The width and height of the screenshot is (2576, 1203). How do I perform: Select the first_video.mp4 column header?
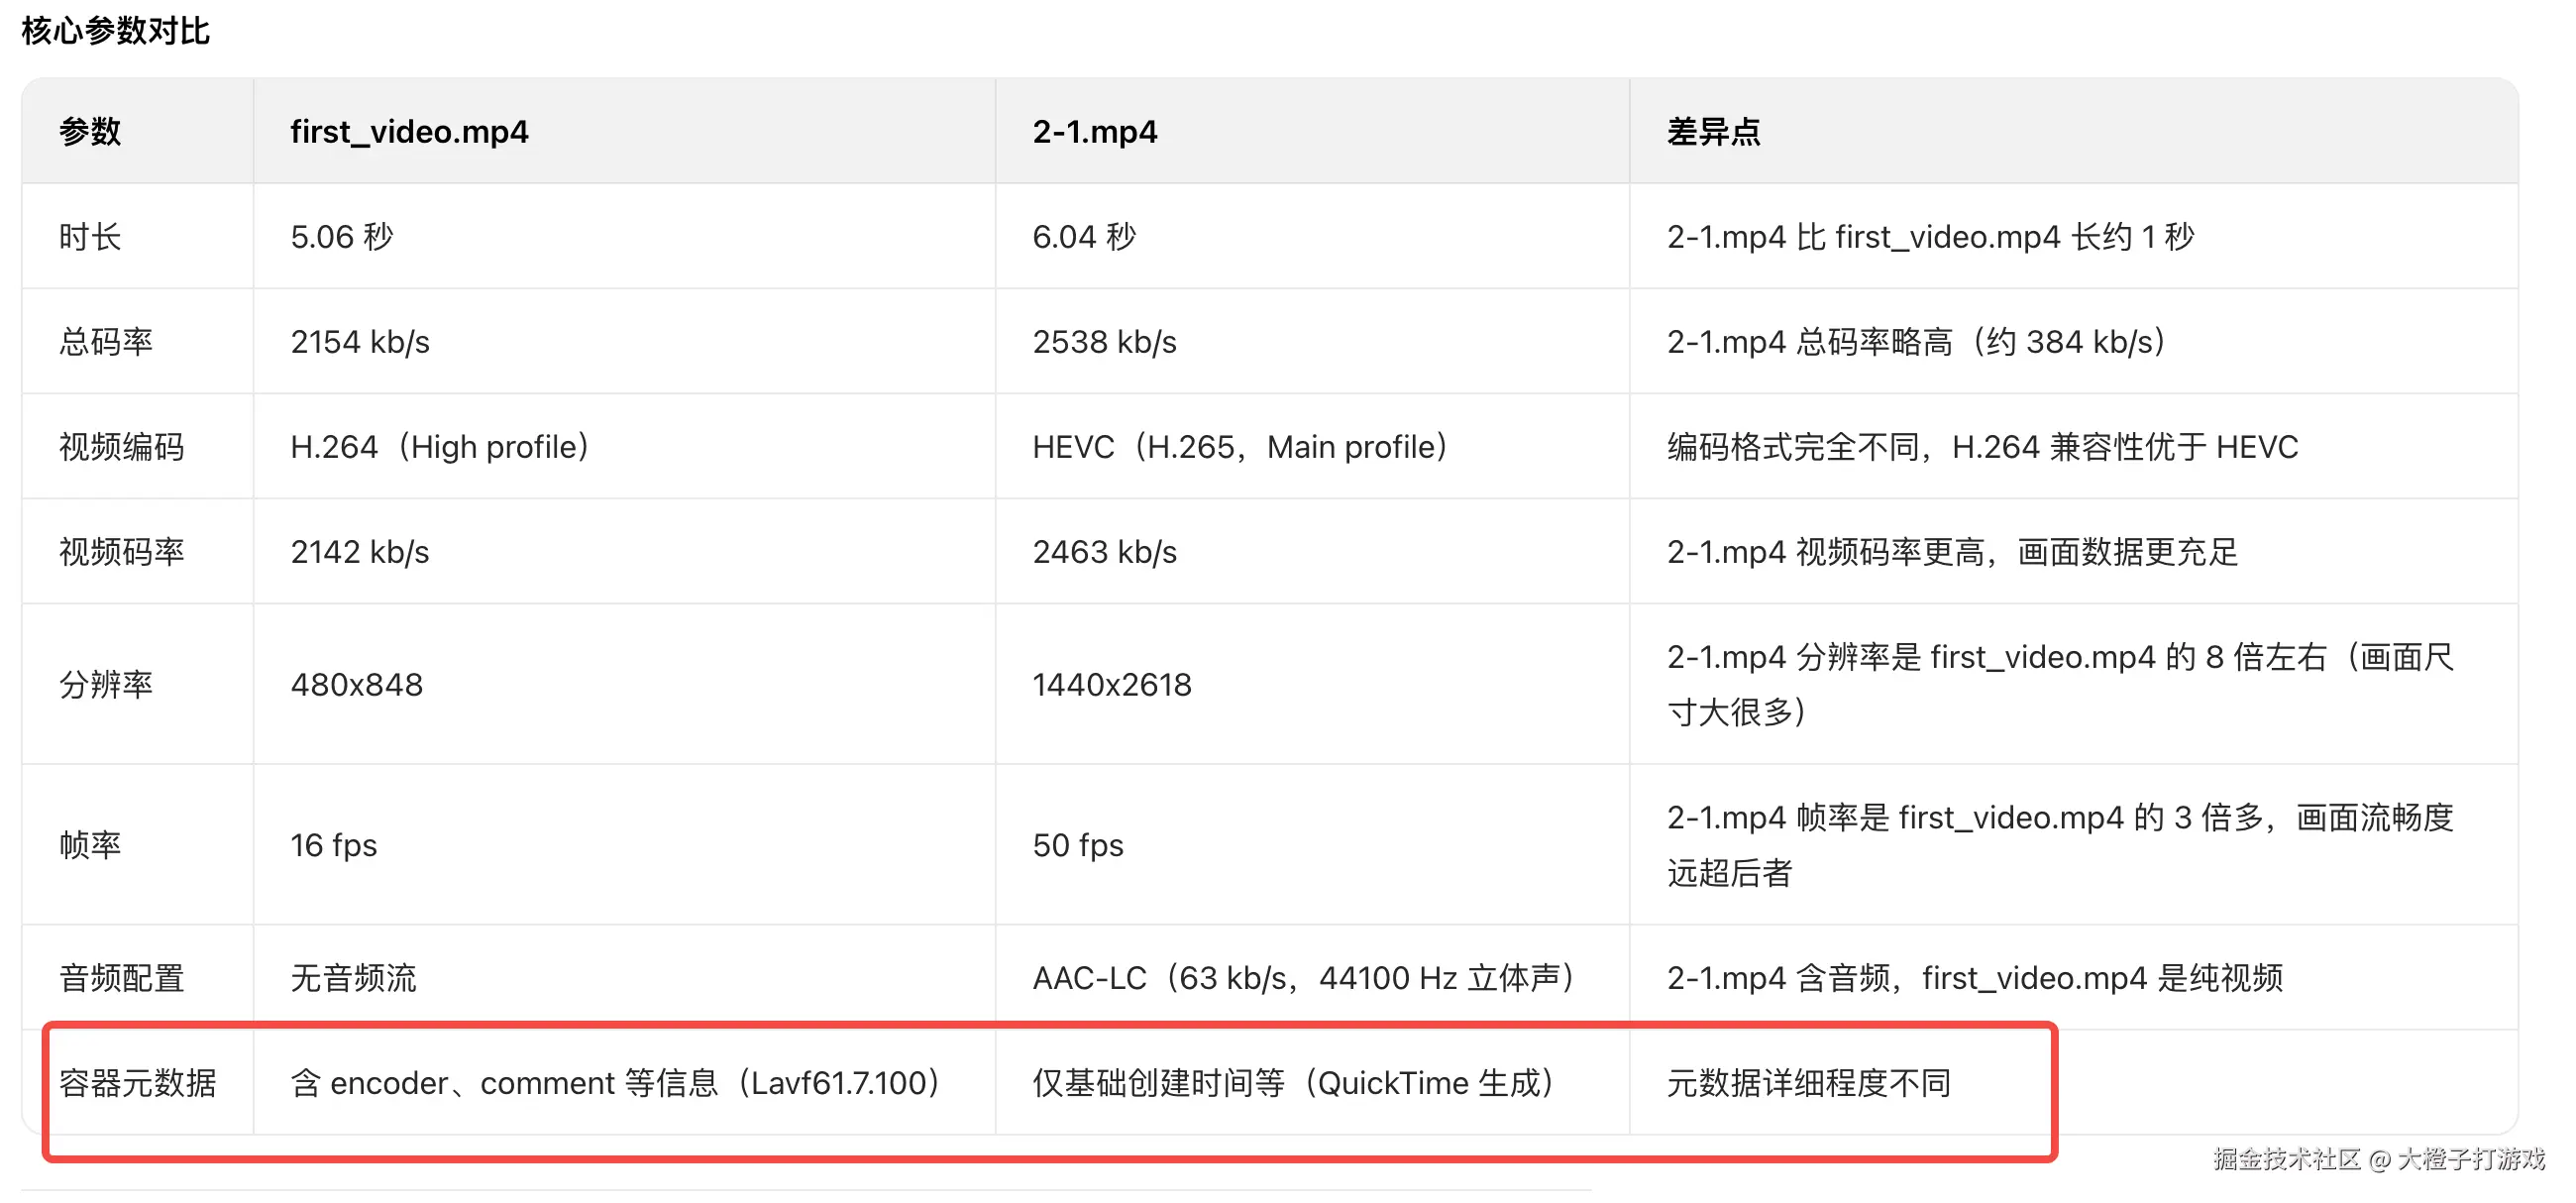coord(409,131)
